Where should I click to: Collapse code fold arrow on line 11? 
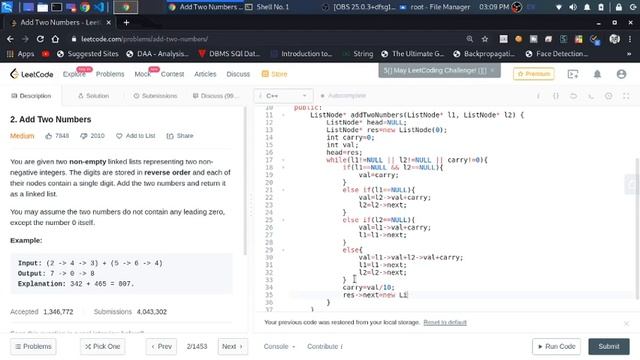283,115
